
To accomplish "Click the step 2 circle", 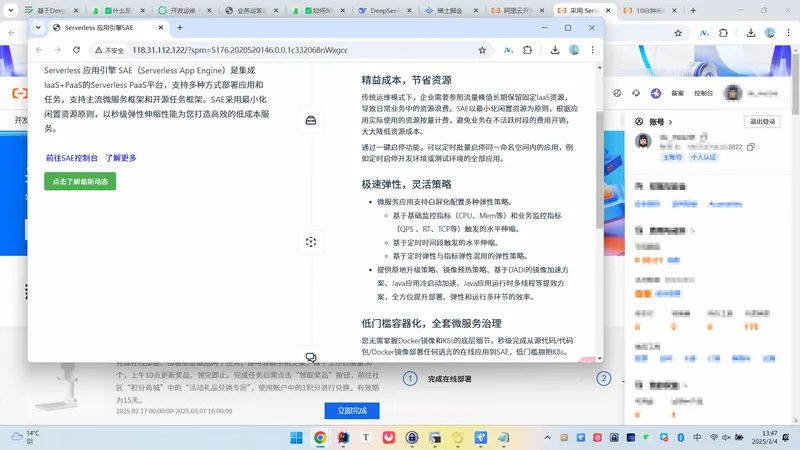I will point(604,379).
